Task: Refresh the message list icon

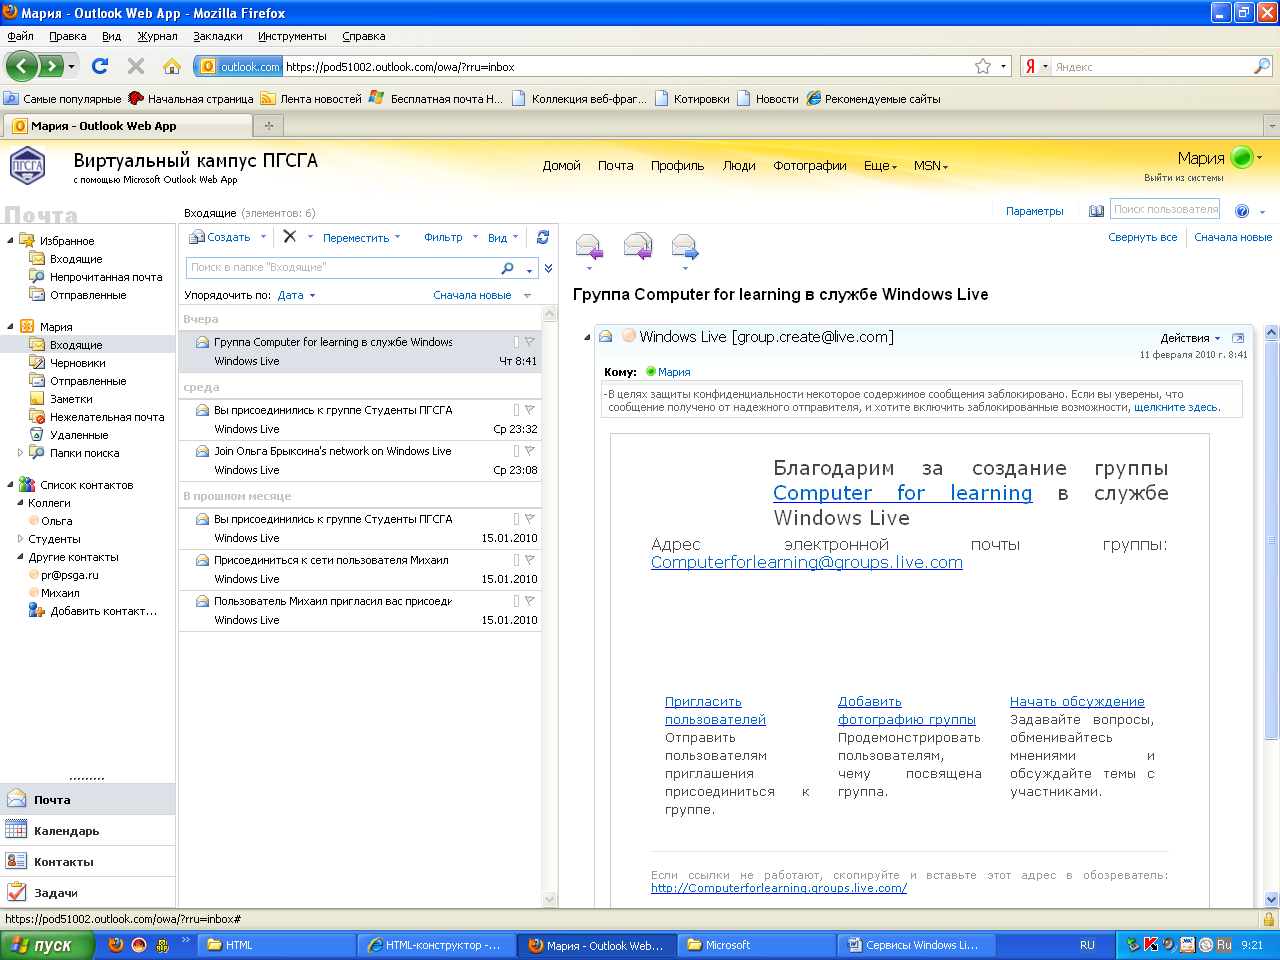Action: 543,237
